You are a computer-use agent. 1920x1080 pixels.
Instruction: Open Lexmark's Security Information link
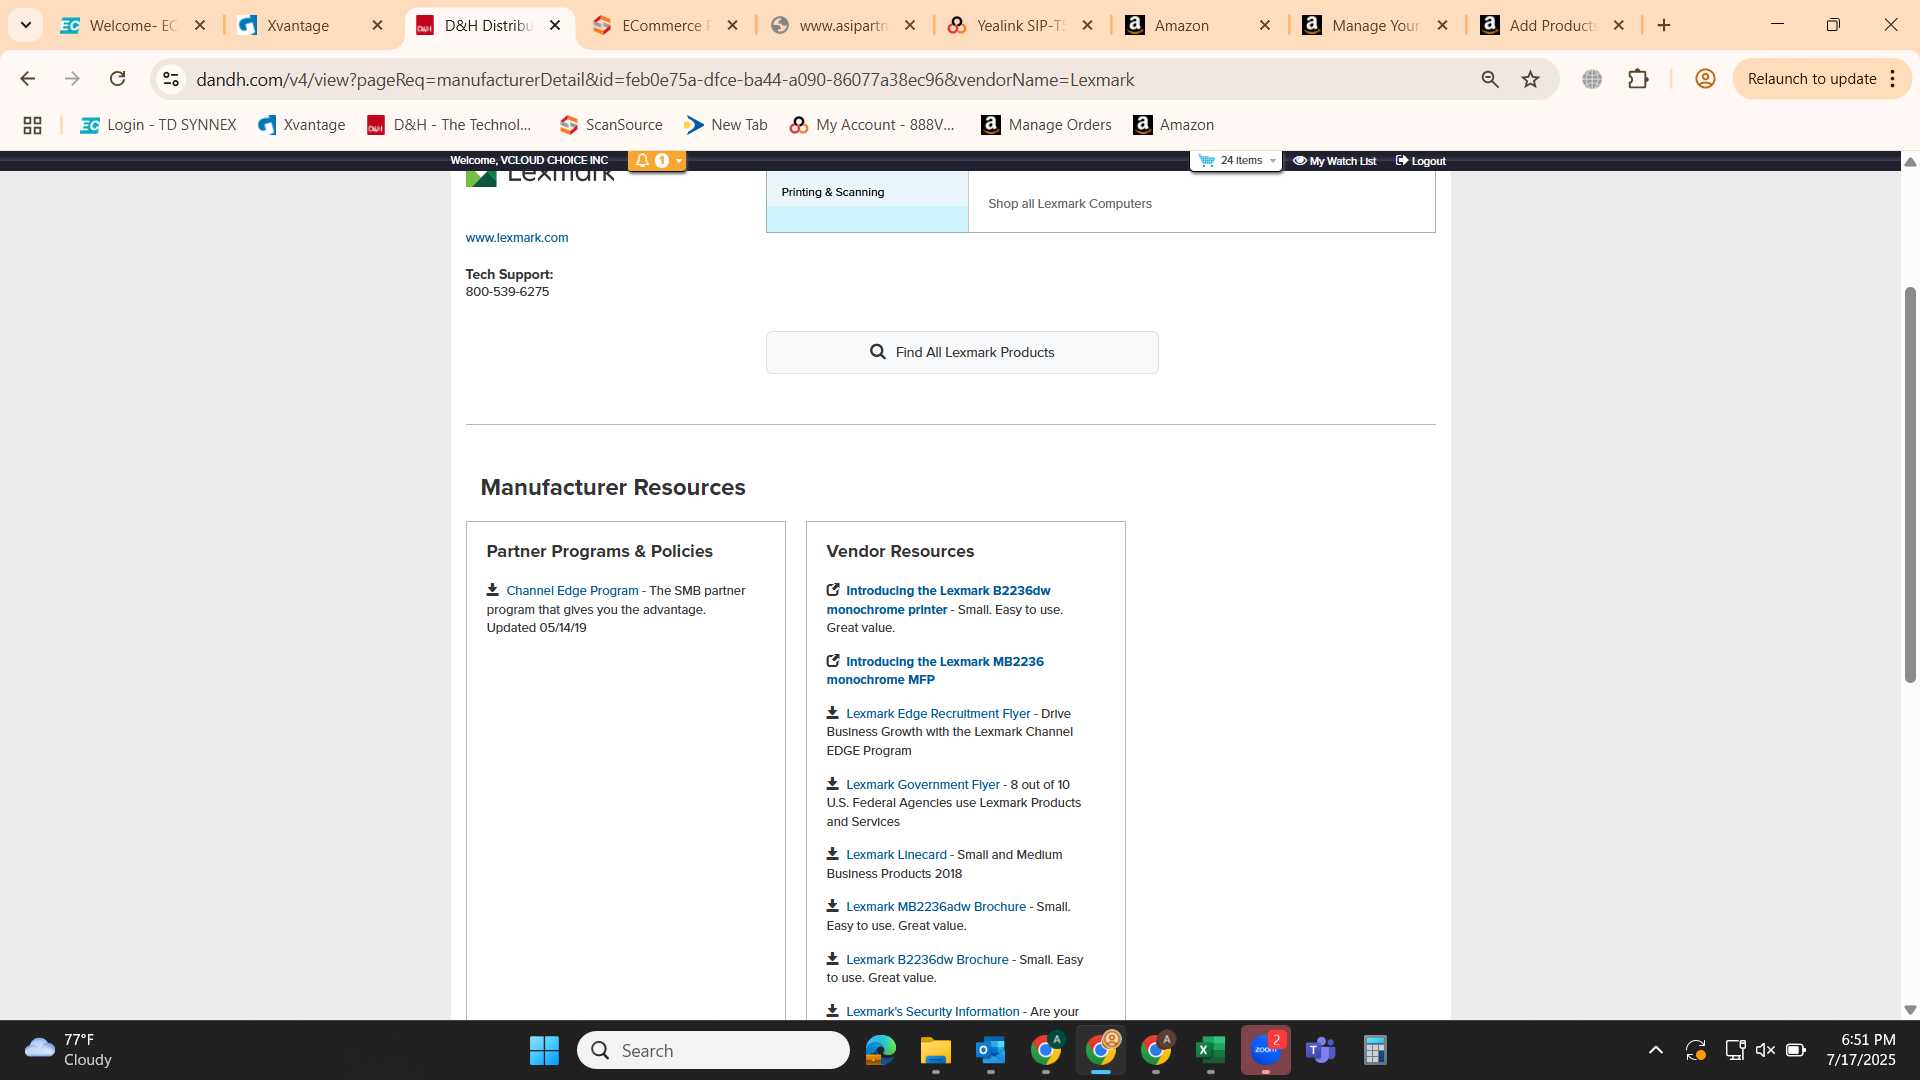(933, 1011)
